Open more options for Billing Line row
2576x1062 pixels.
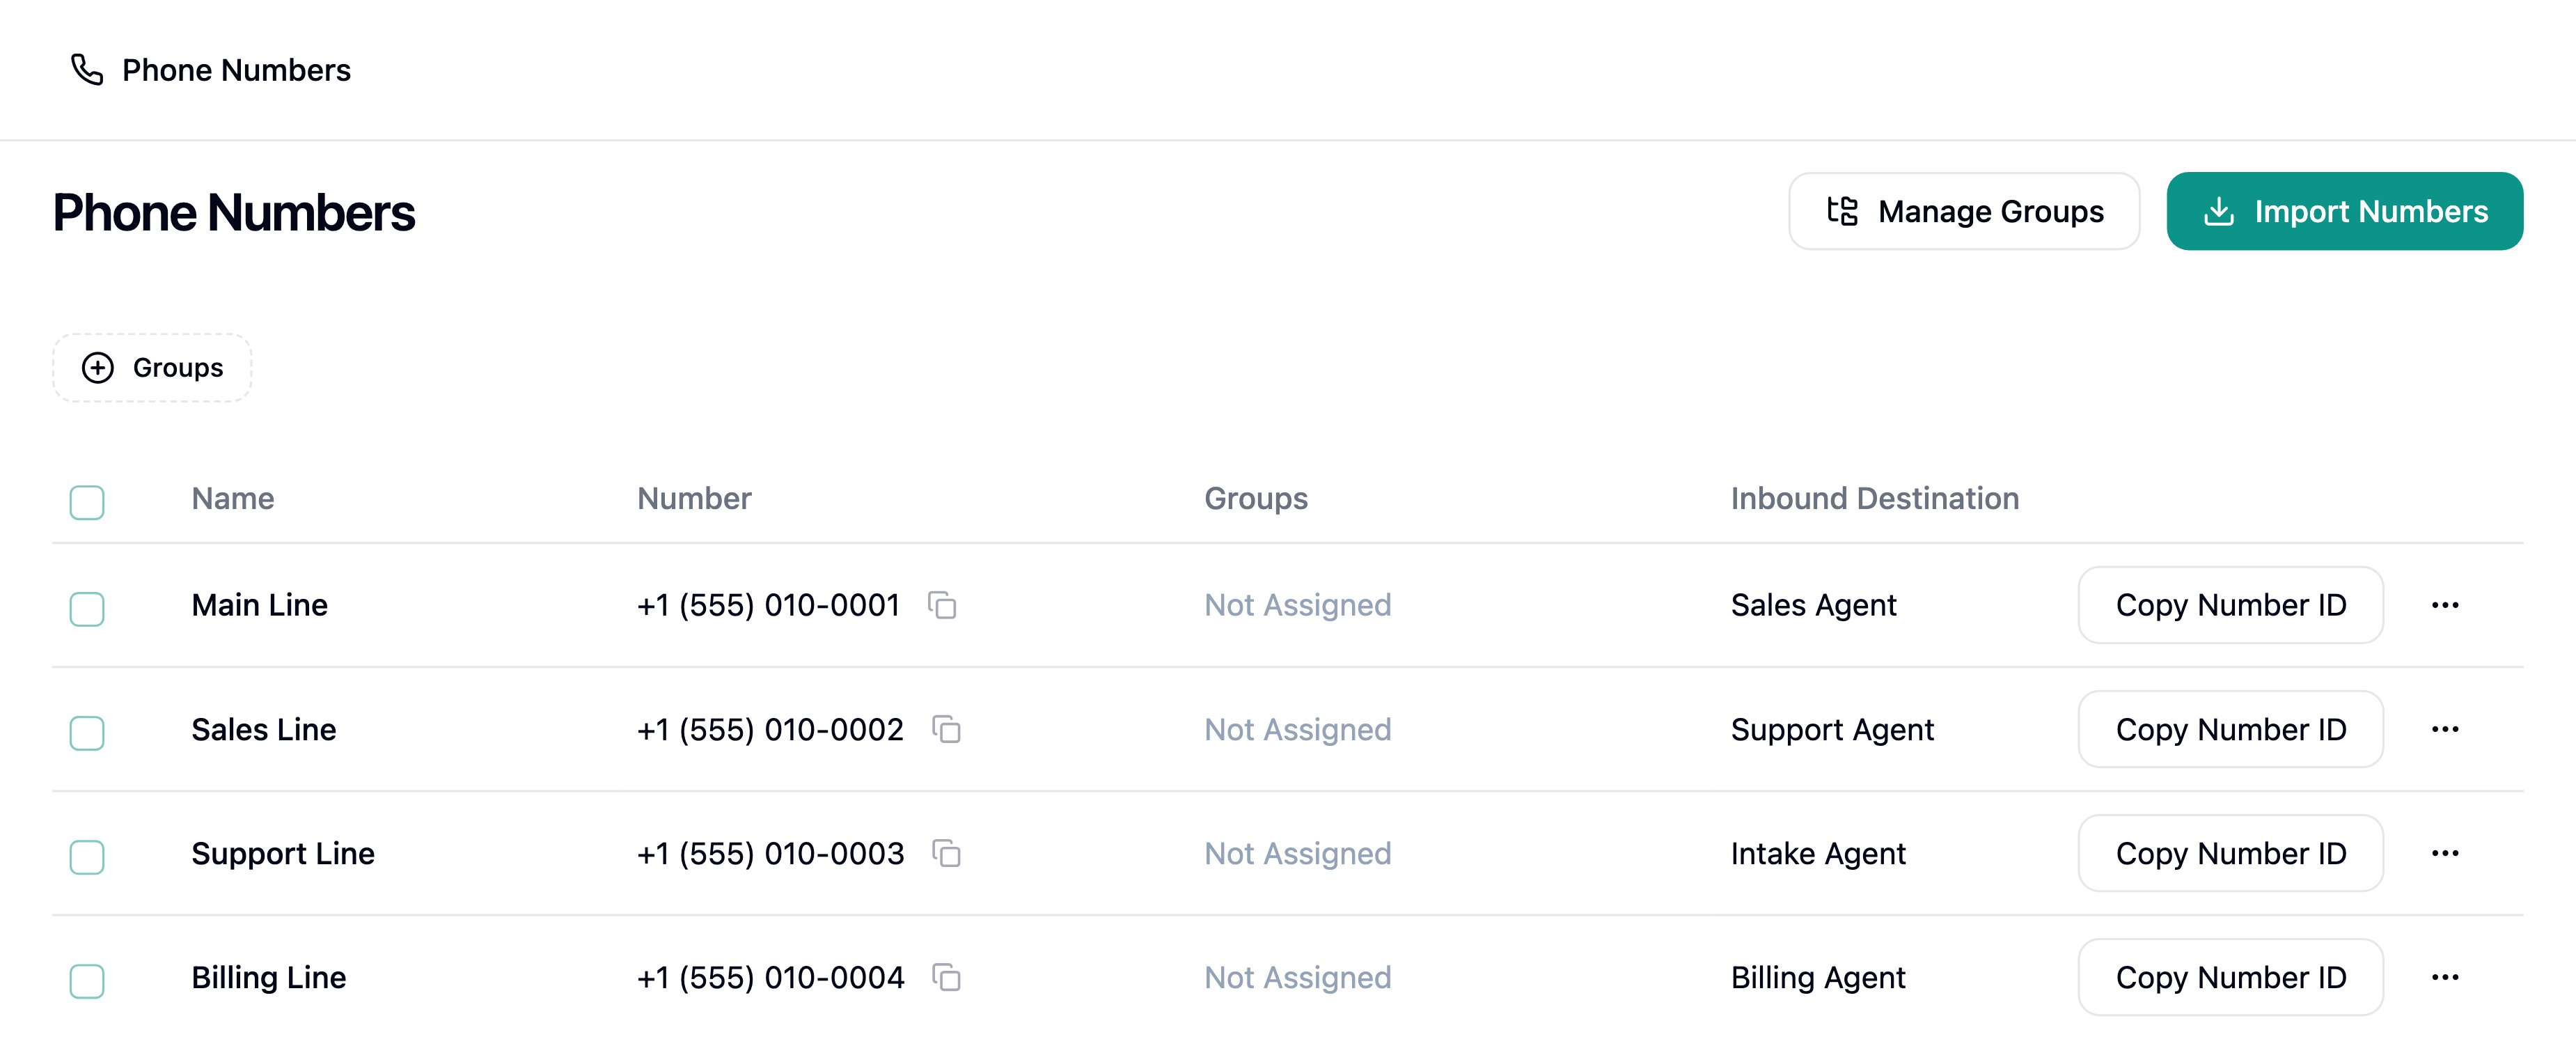coord(2445,977)
